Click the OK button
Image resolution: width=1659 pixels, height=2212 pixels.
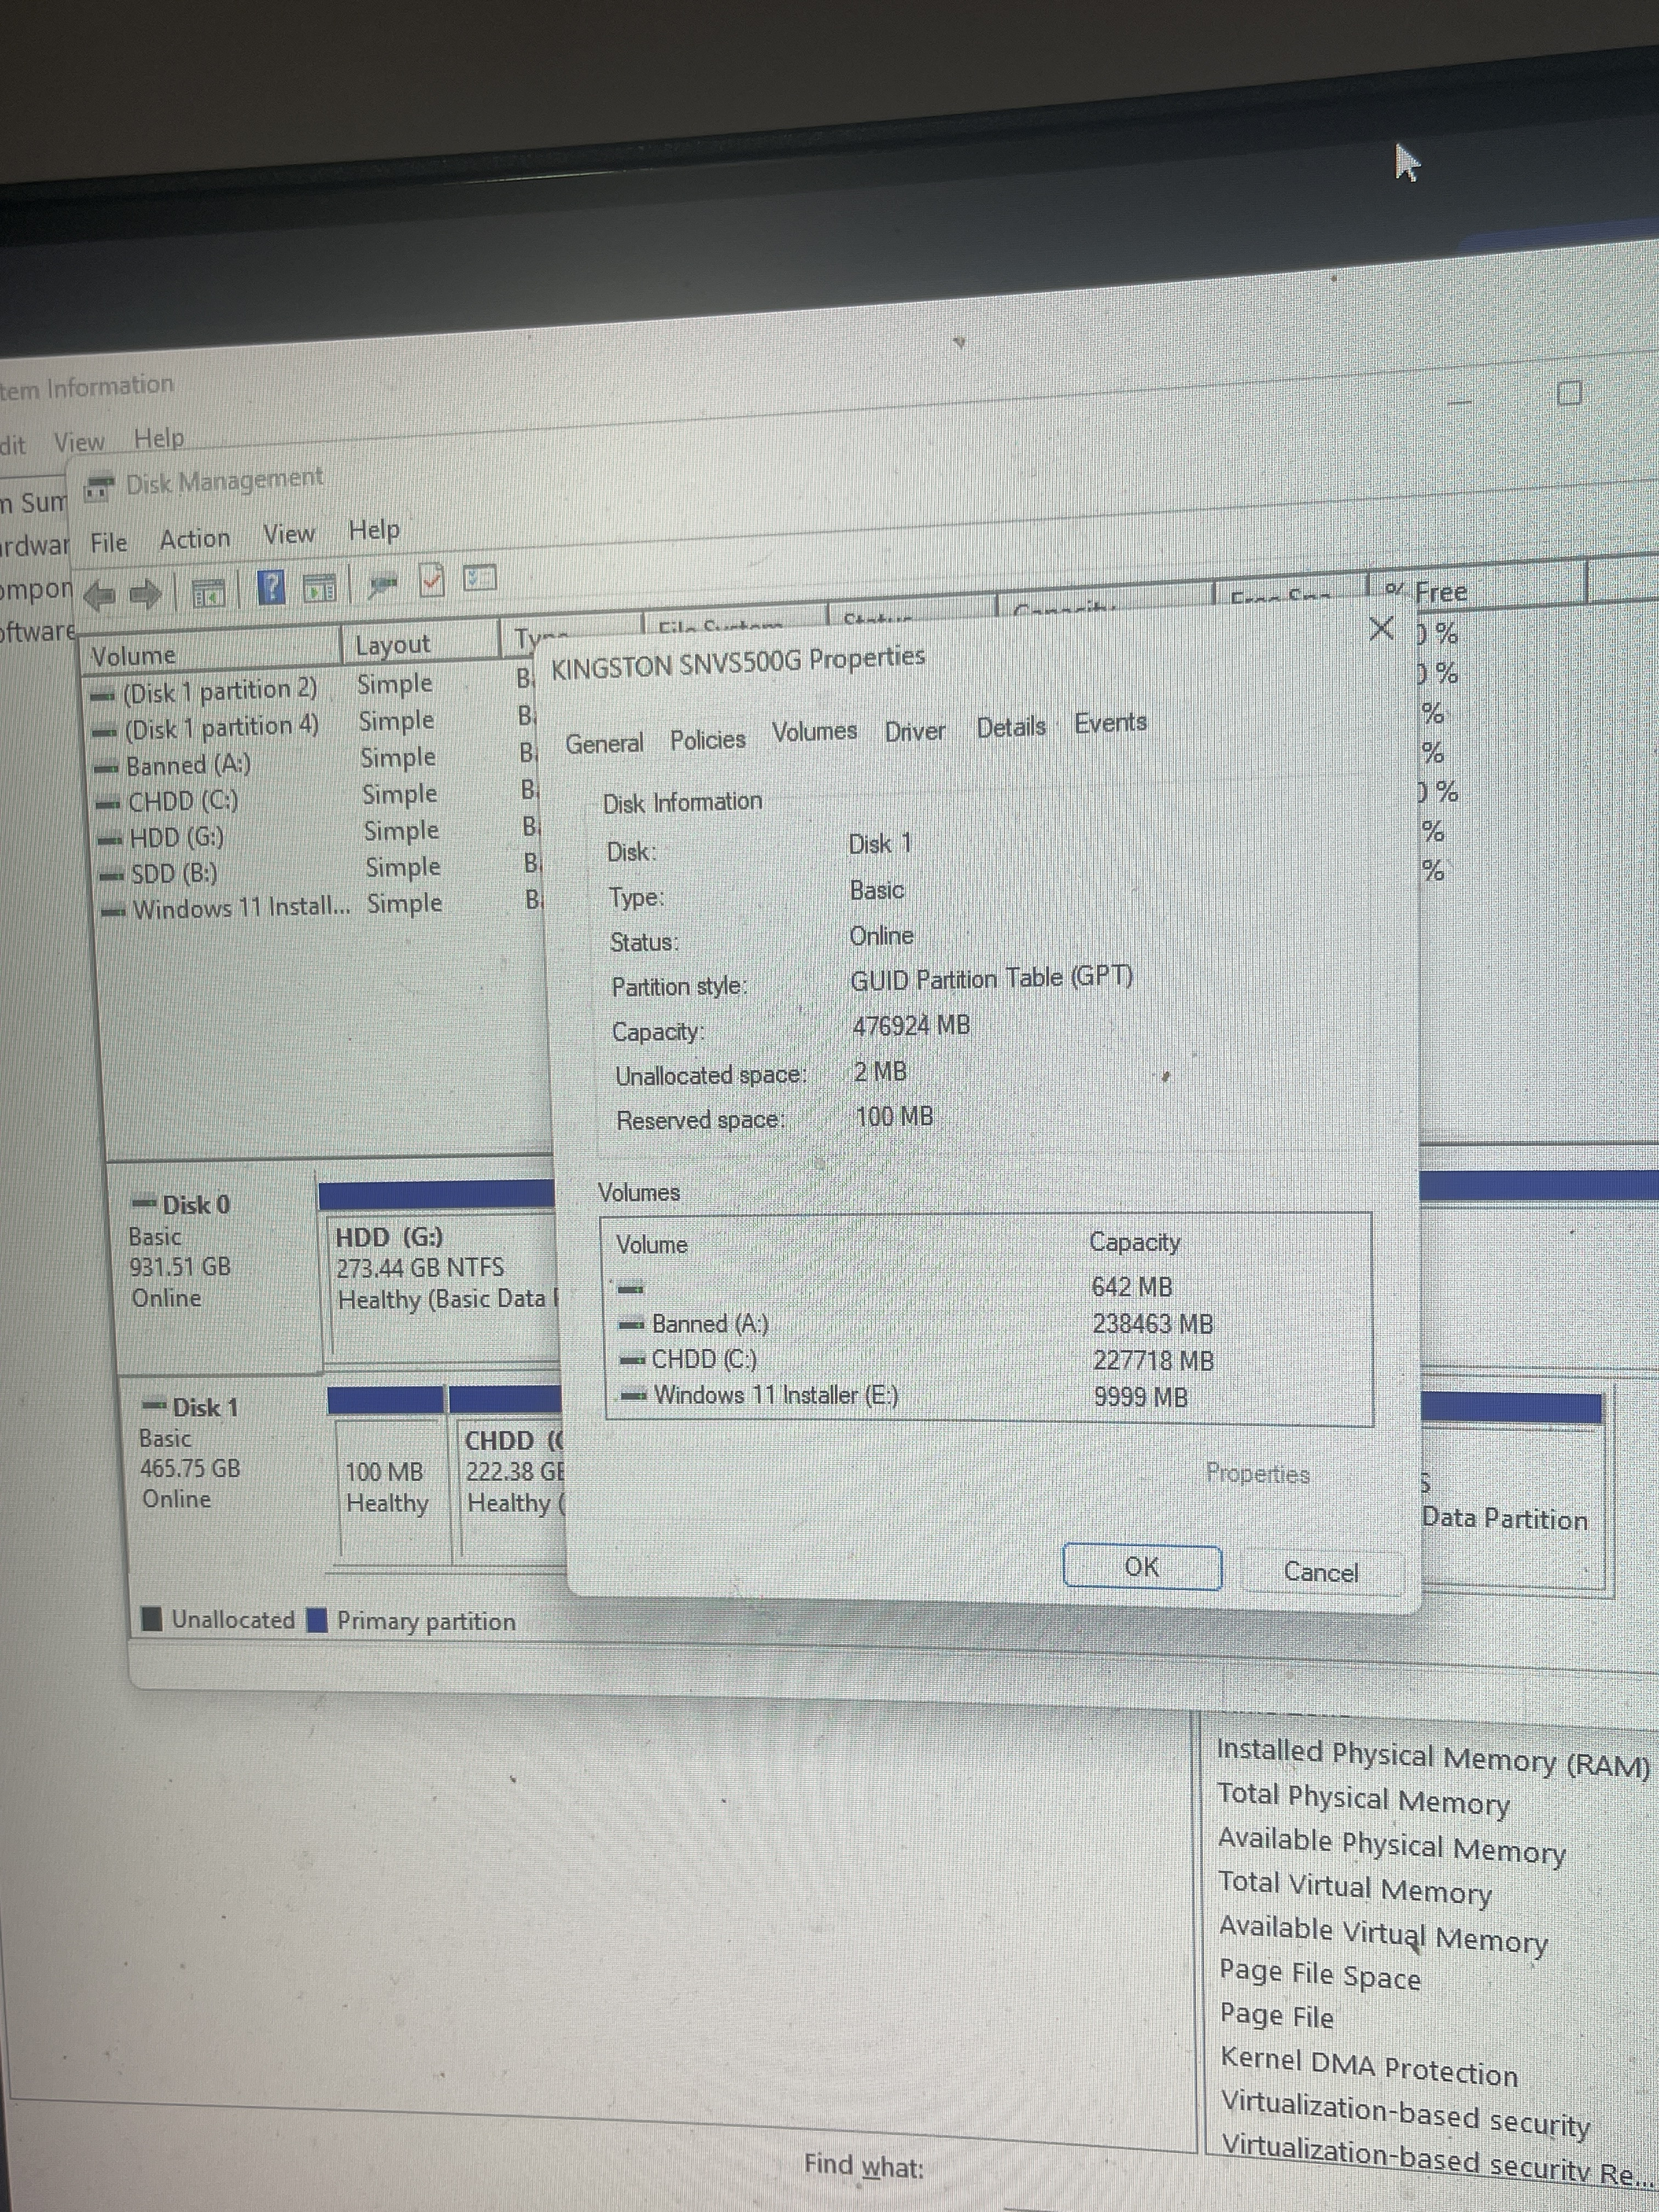(1142, 1566)
